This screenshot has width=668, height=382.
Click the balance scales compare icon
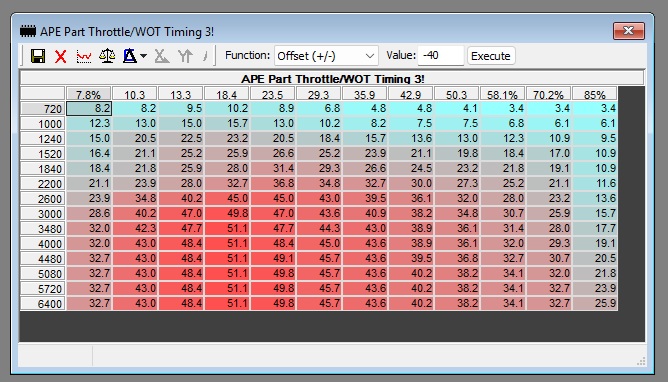coord(107,56)
